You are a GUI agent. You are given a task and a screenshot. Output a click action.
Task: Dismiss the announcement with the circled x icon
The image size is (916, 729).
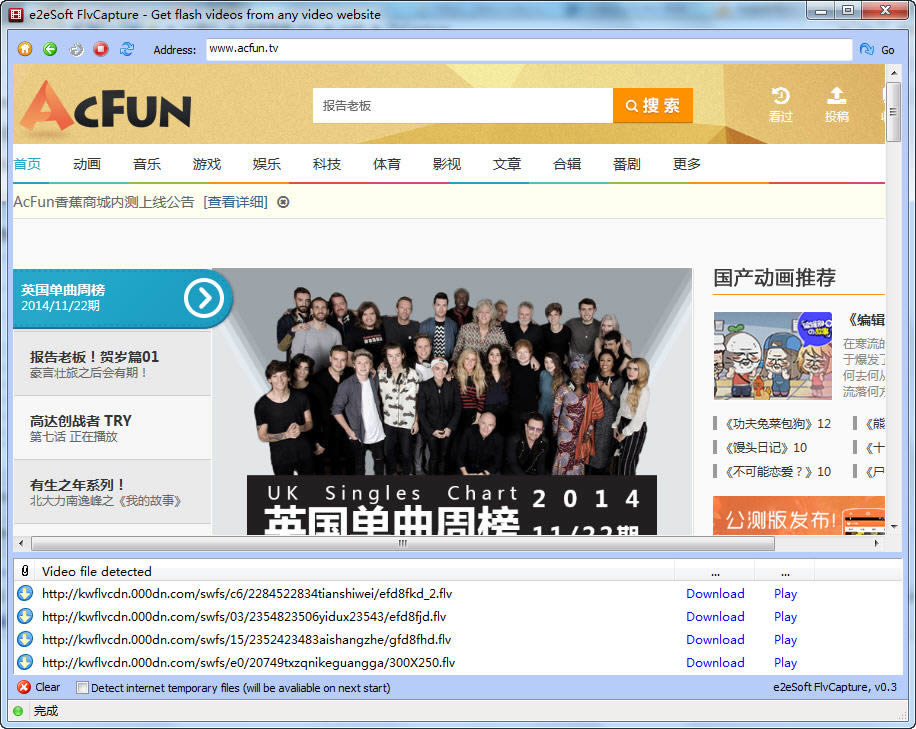click(283, 202)
